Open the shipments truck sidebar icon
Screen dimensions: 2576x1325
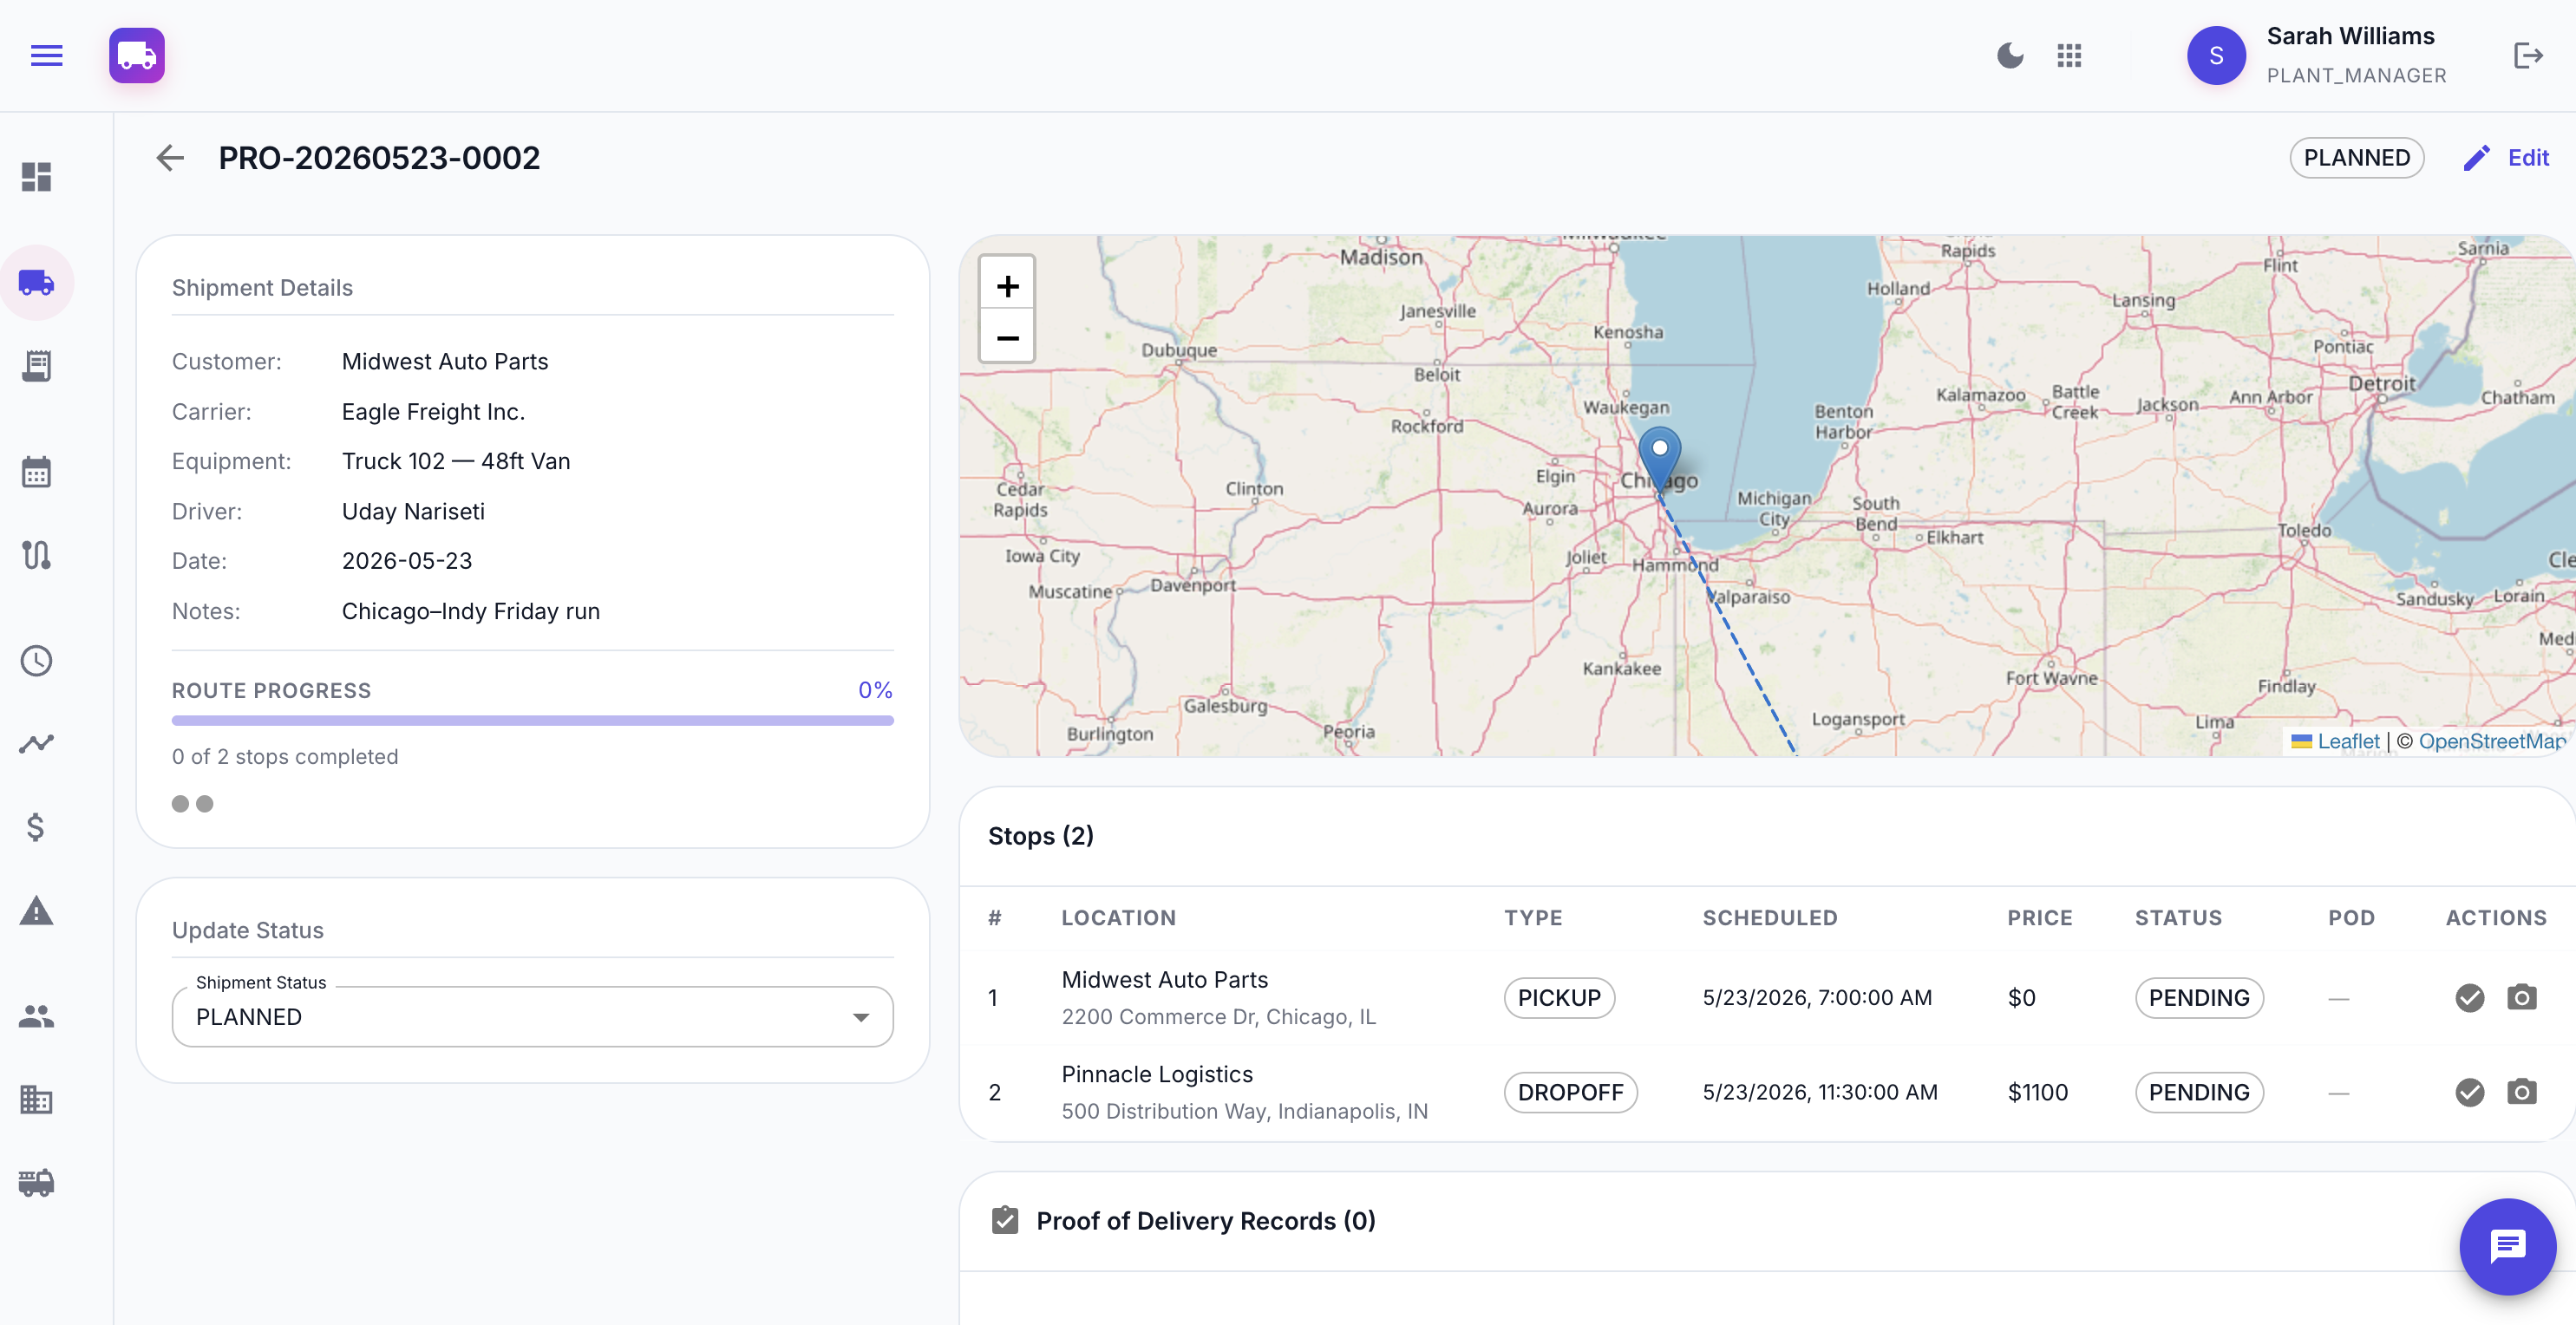(37, 283)
